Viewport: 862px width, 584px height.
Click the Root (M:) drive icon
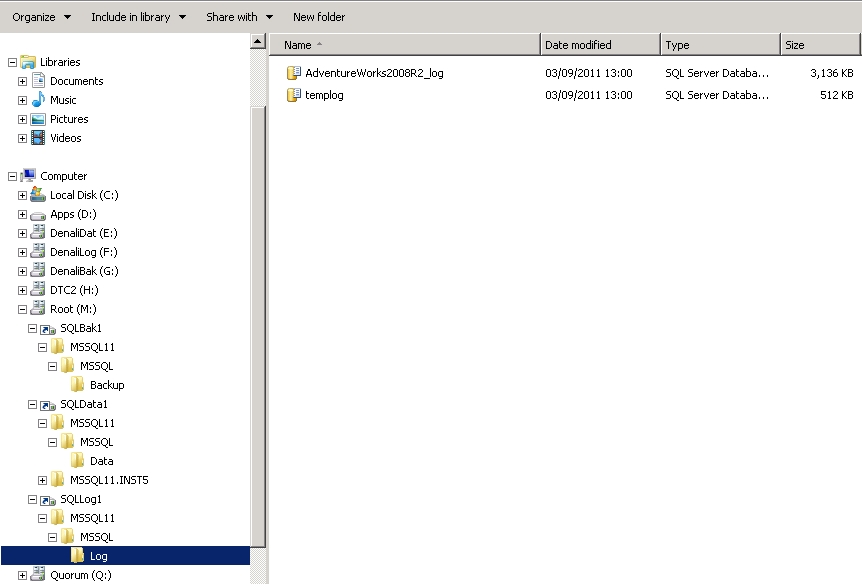pos(38,308)
